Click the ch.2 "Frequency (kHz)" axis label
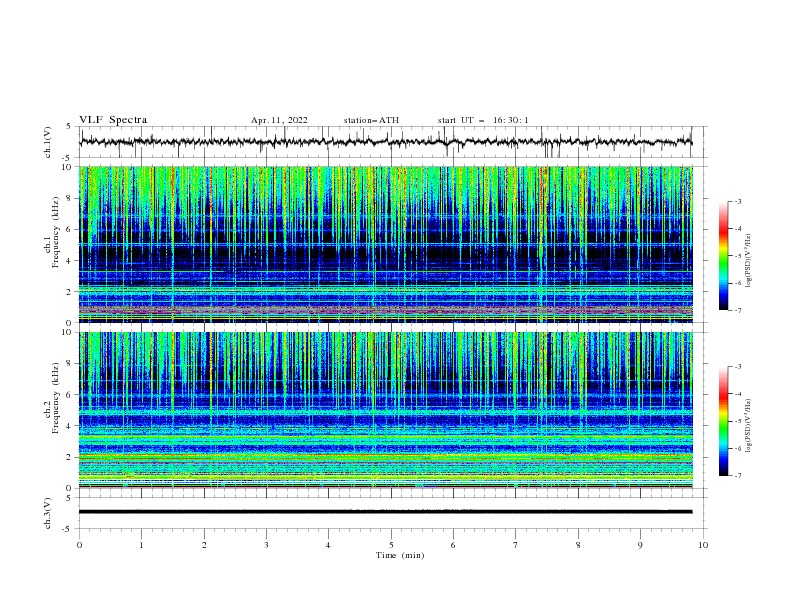The height and width of the screenshot is (612, 792). point(56,398)
